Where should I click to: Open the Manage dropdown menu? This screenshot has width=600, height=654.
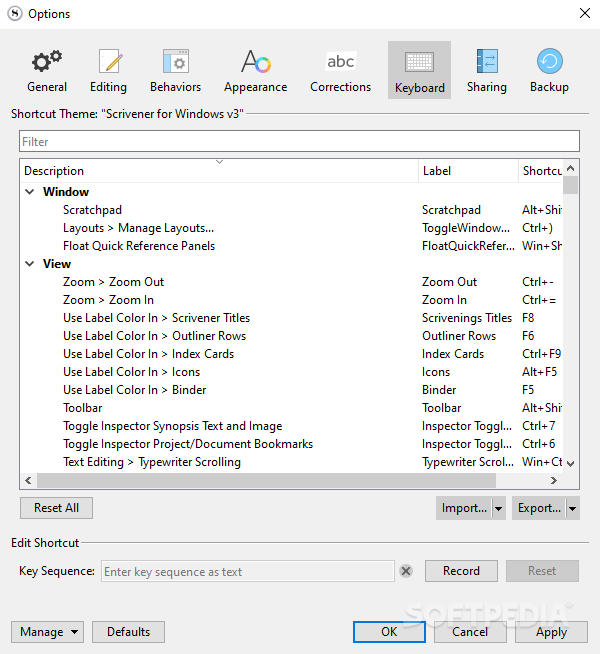click(x=47, y=632)
